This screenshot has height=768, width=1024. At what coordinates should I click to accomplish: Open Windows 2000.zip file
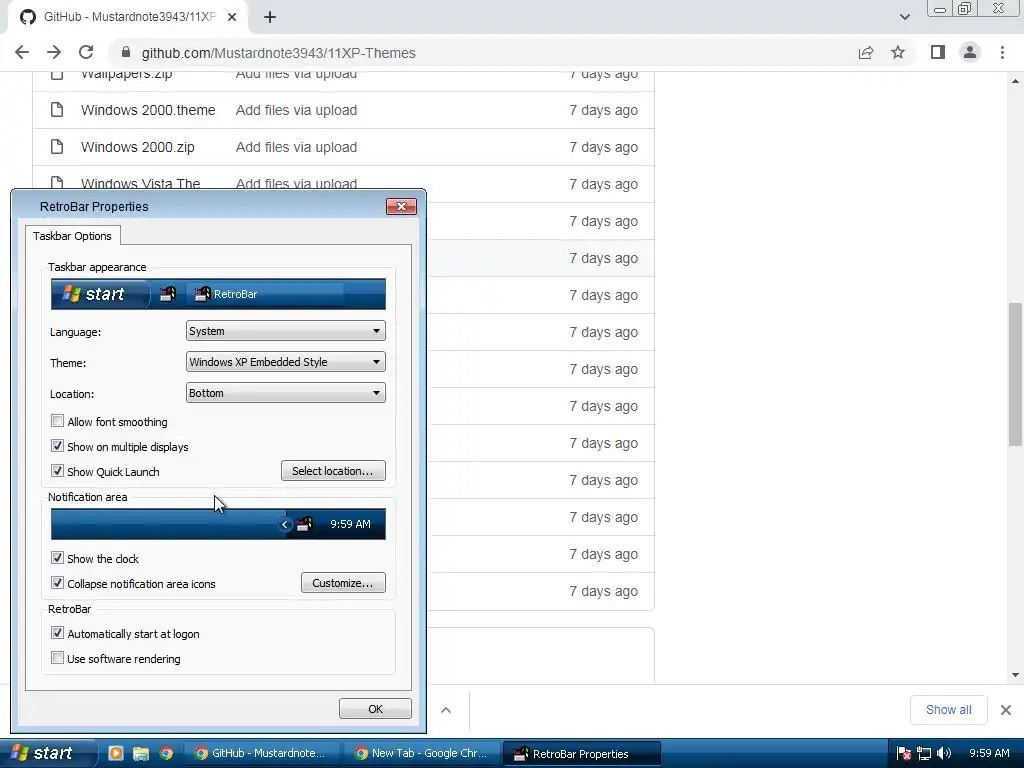click(138, 147)
